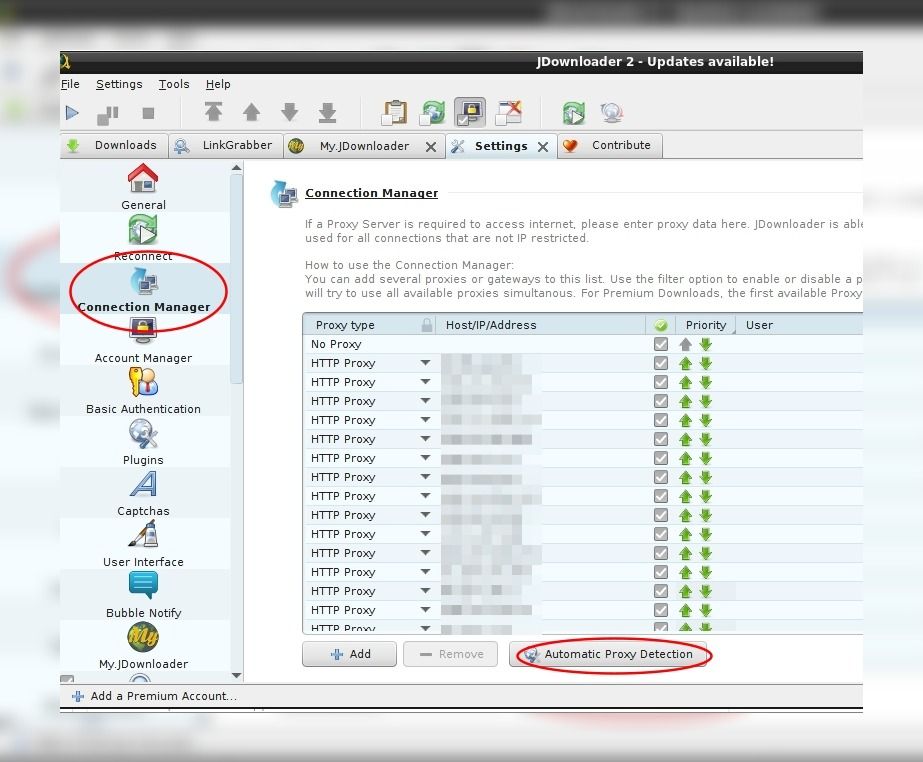
Task: Open Reconnect settings in sidebar
Action: coord(143,238)
